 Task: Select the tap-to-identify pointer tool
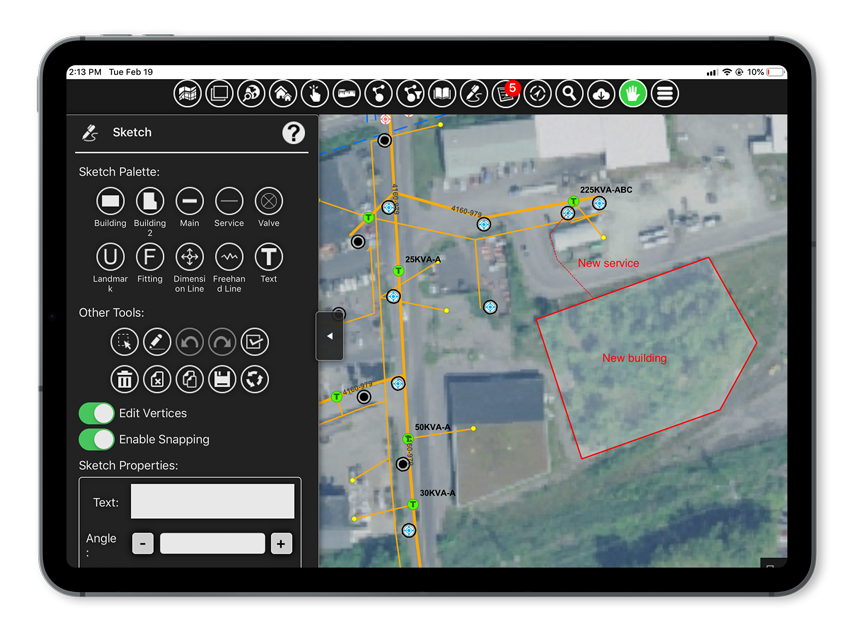point(315,94)
